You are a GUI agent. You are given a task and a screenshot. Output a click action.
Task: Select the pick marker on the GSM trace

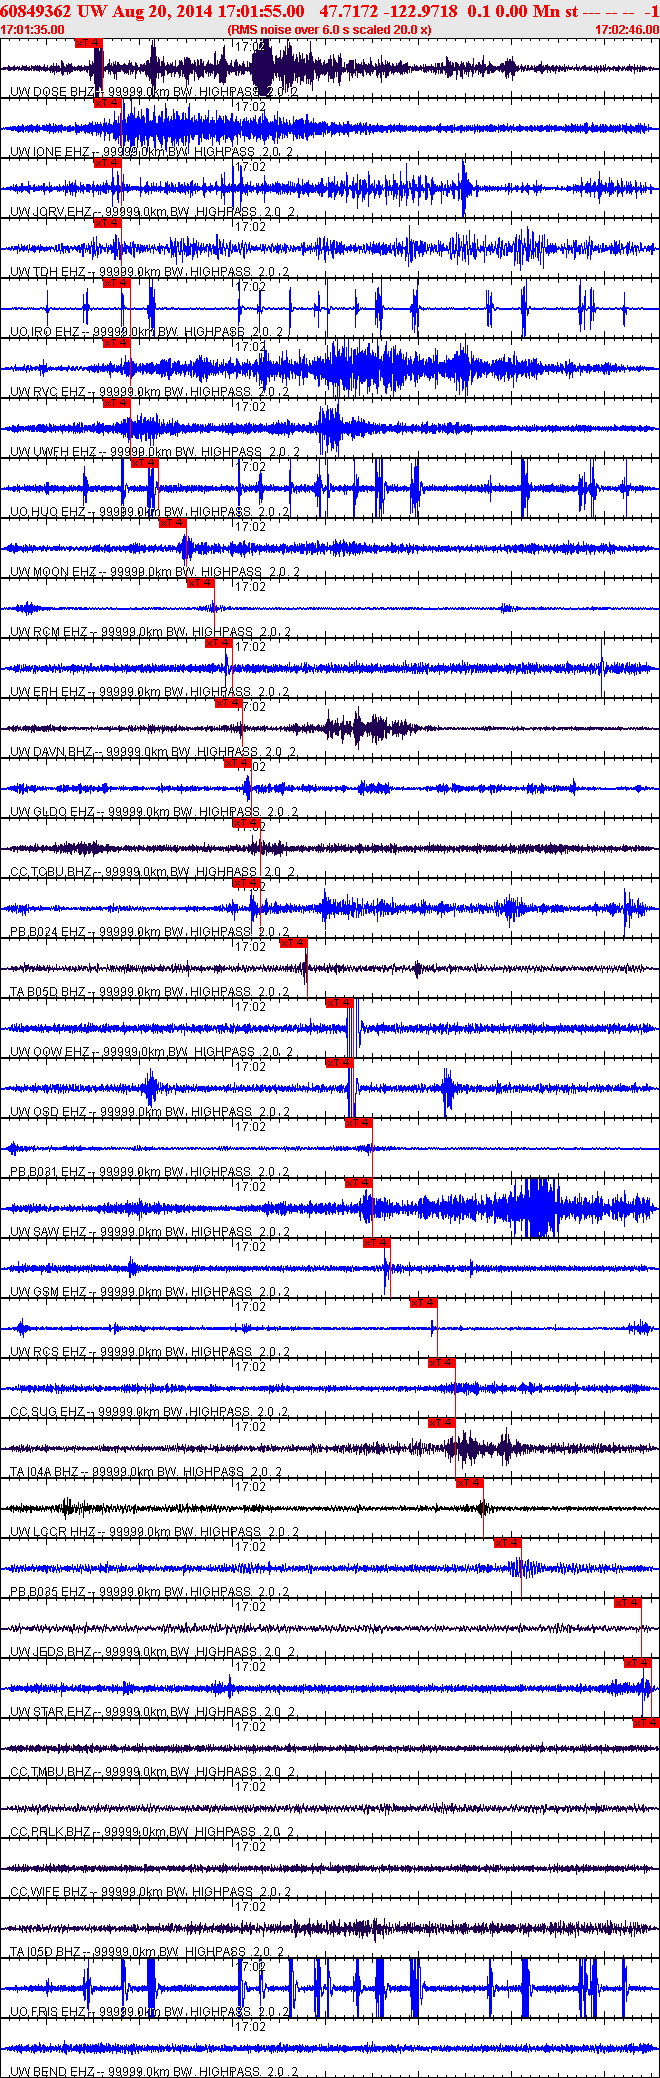tap(377, 1243)
